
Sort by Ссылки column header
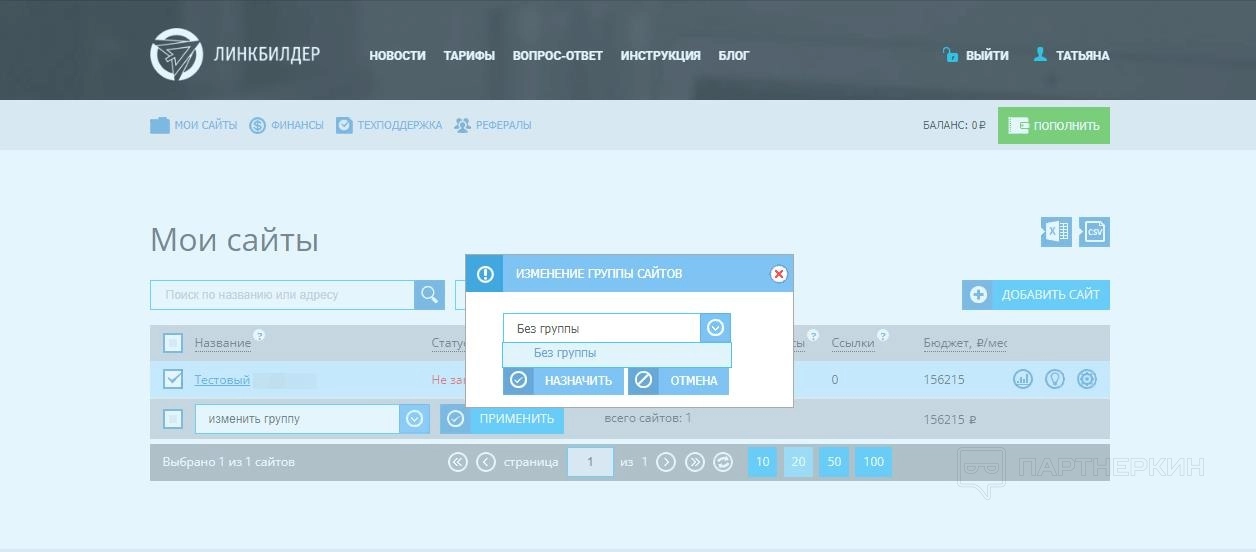tap(853, 343)
